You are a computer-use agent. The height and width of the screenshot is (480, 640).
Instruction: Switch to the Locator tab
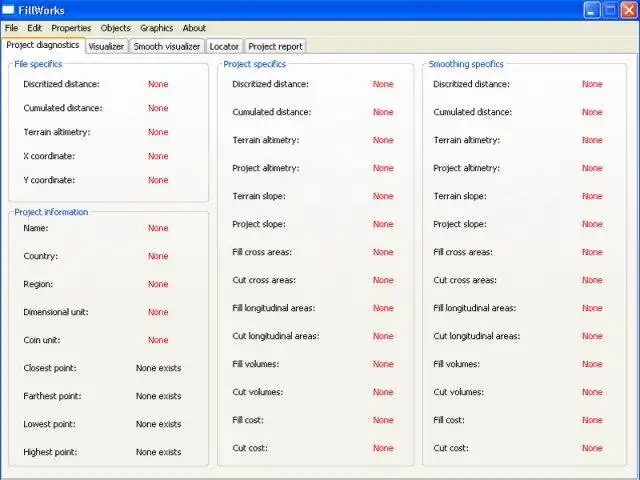tap(224, 47)
